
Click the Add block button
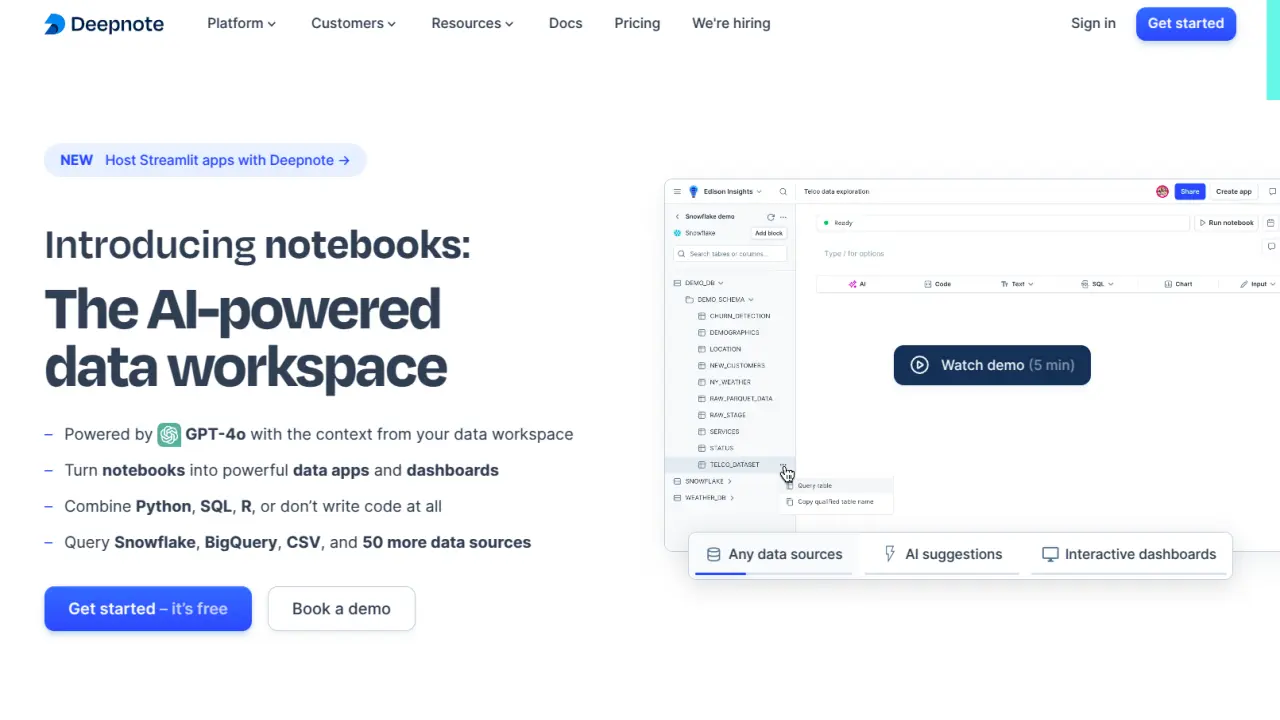769,233
